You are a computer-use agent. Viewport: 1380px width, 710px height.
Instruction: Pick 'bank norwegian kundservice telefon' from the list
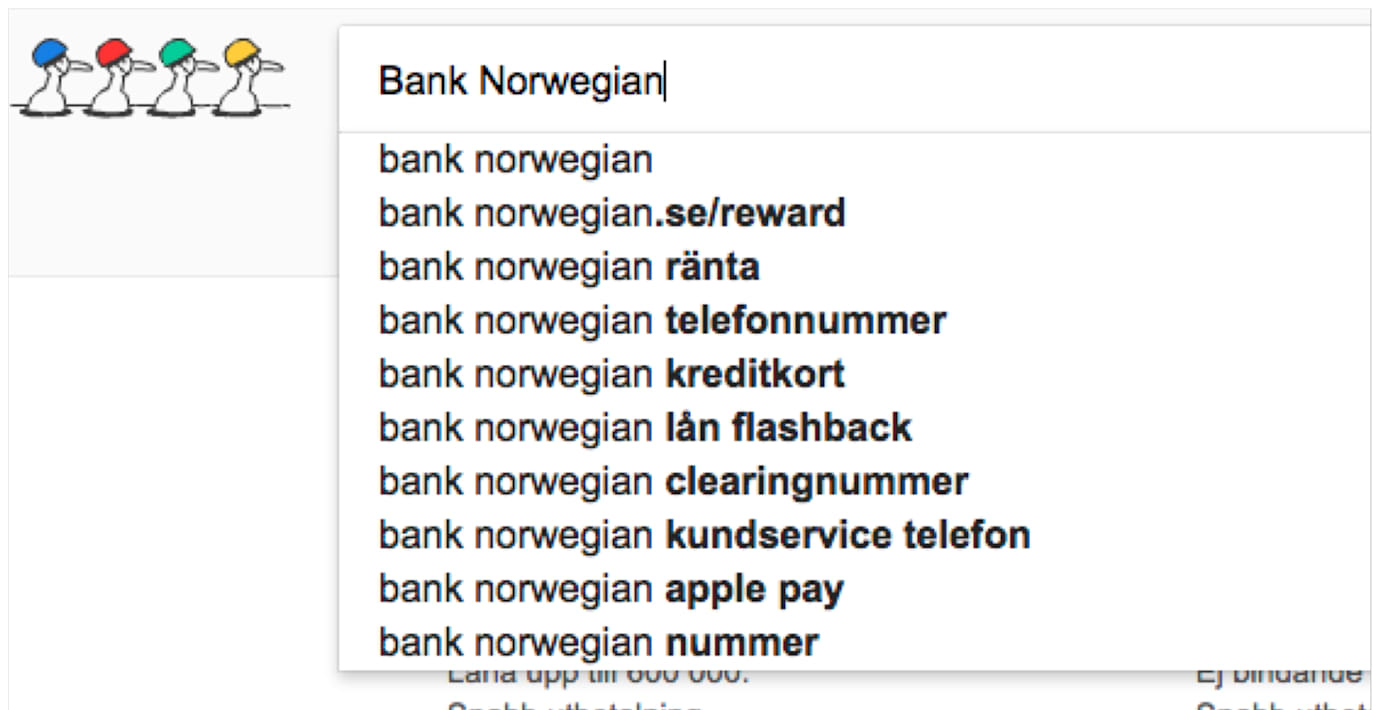tap(703, 535)
